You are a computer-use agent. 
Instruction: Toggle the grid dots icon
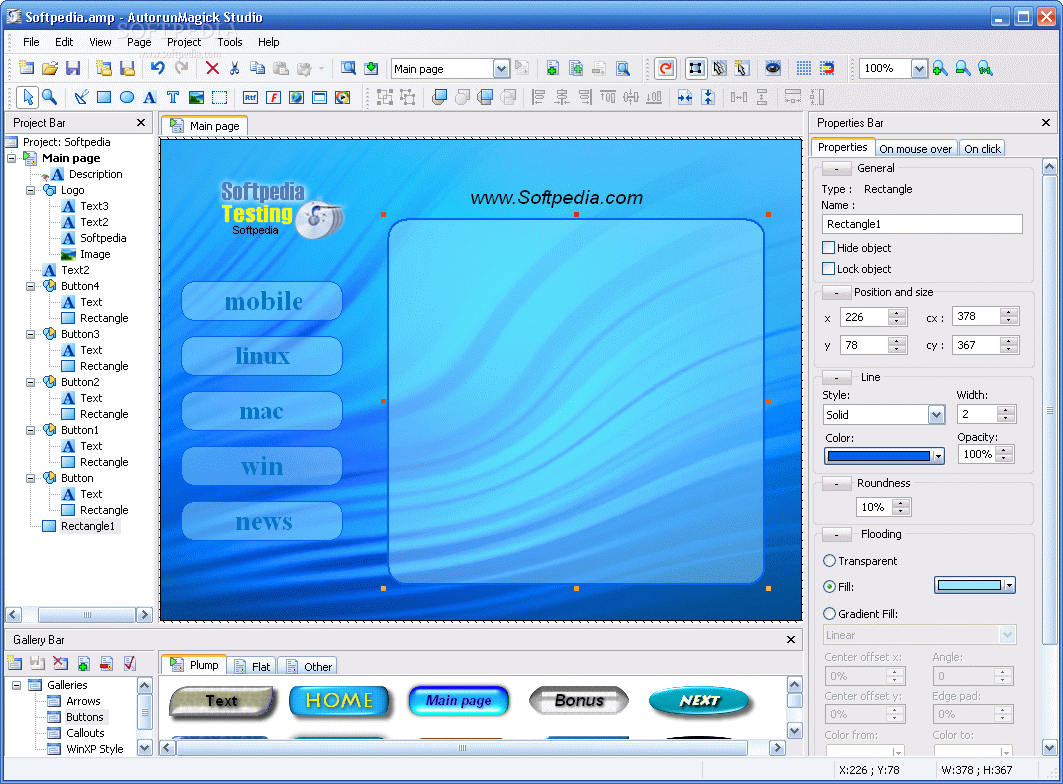pyautogui.click(x=804, y=68)
